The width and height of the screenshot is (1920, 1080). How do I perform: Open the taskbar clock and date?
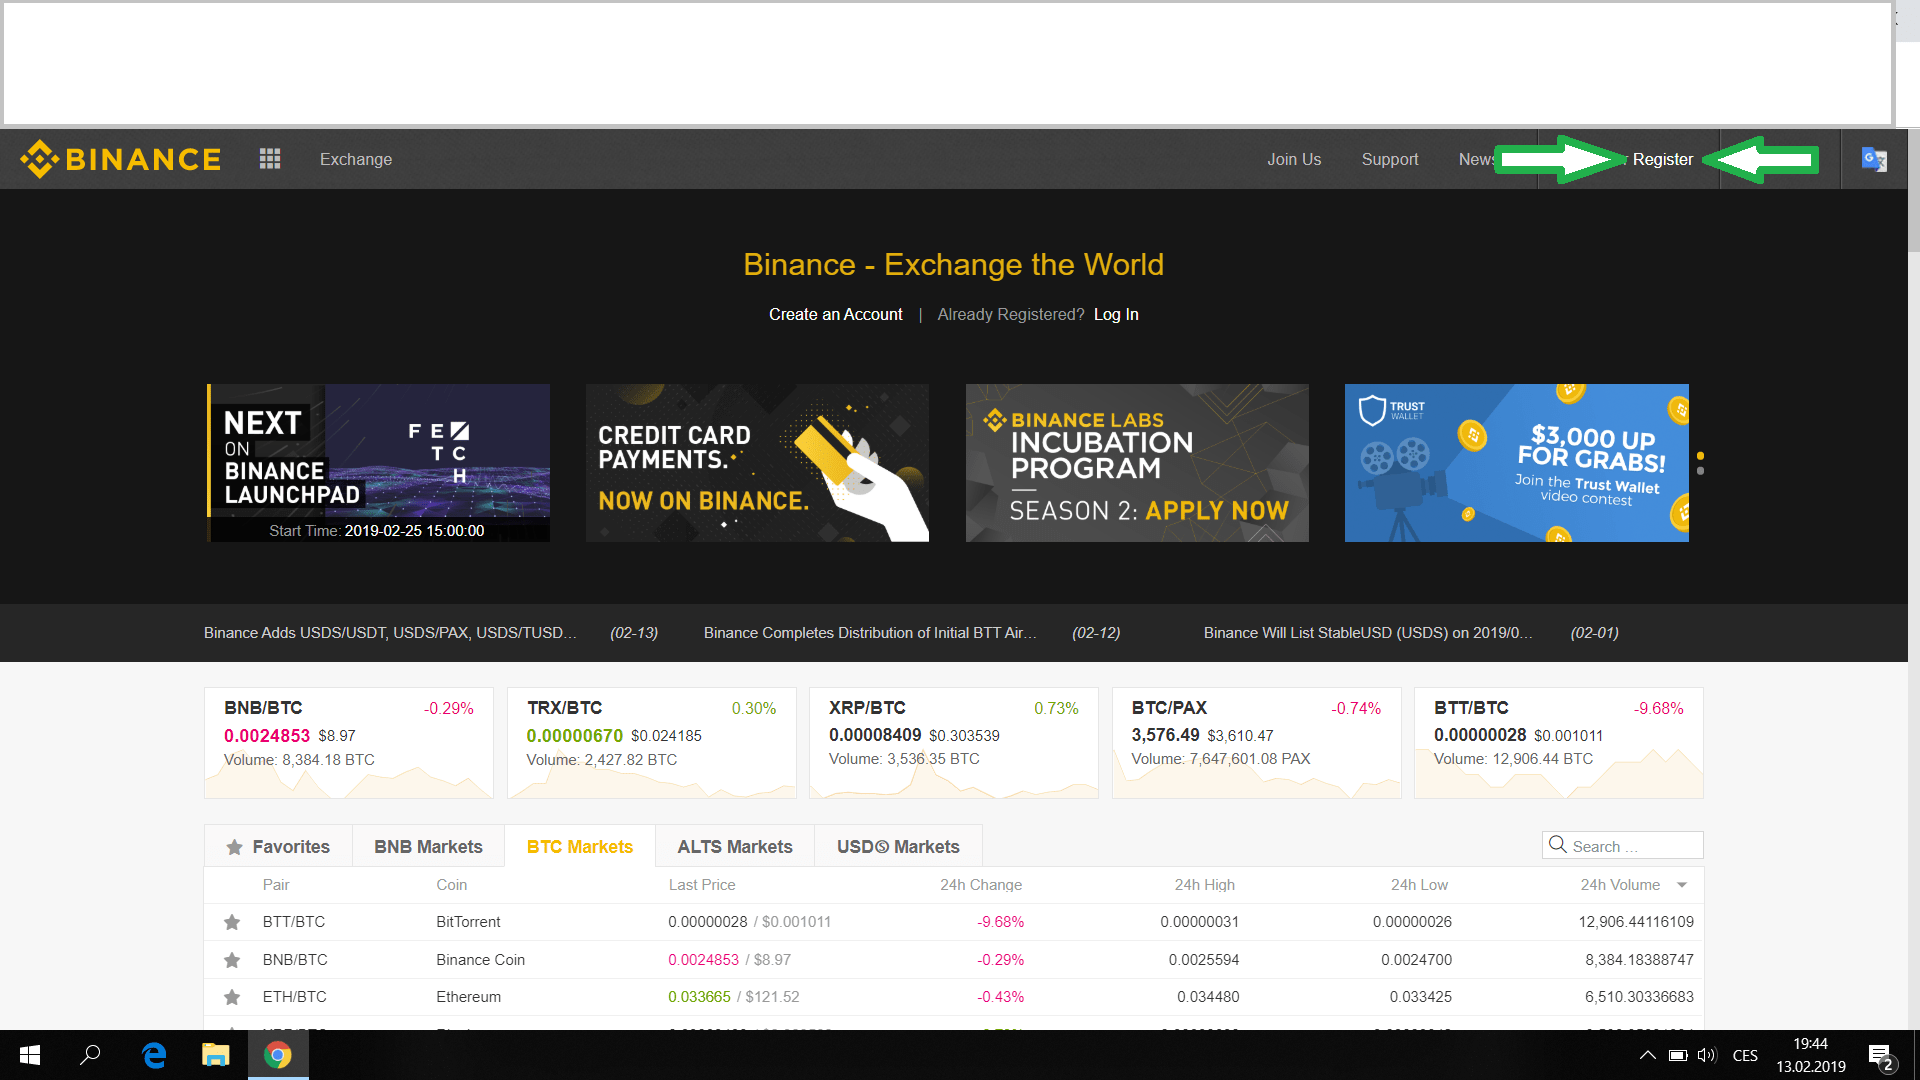pos(1811,1055)
